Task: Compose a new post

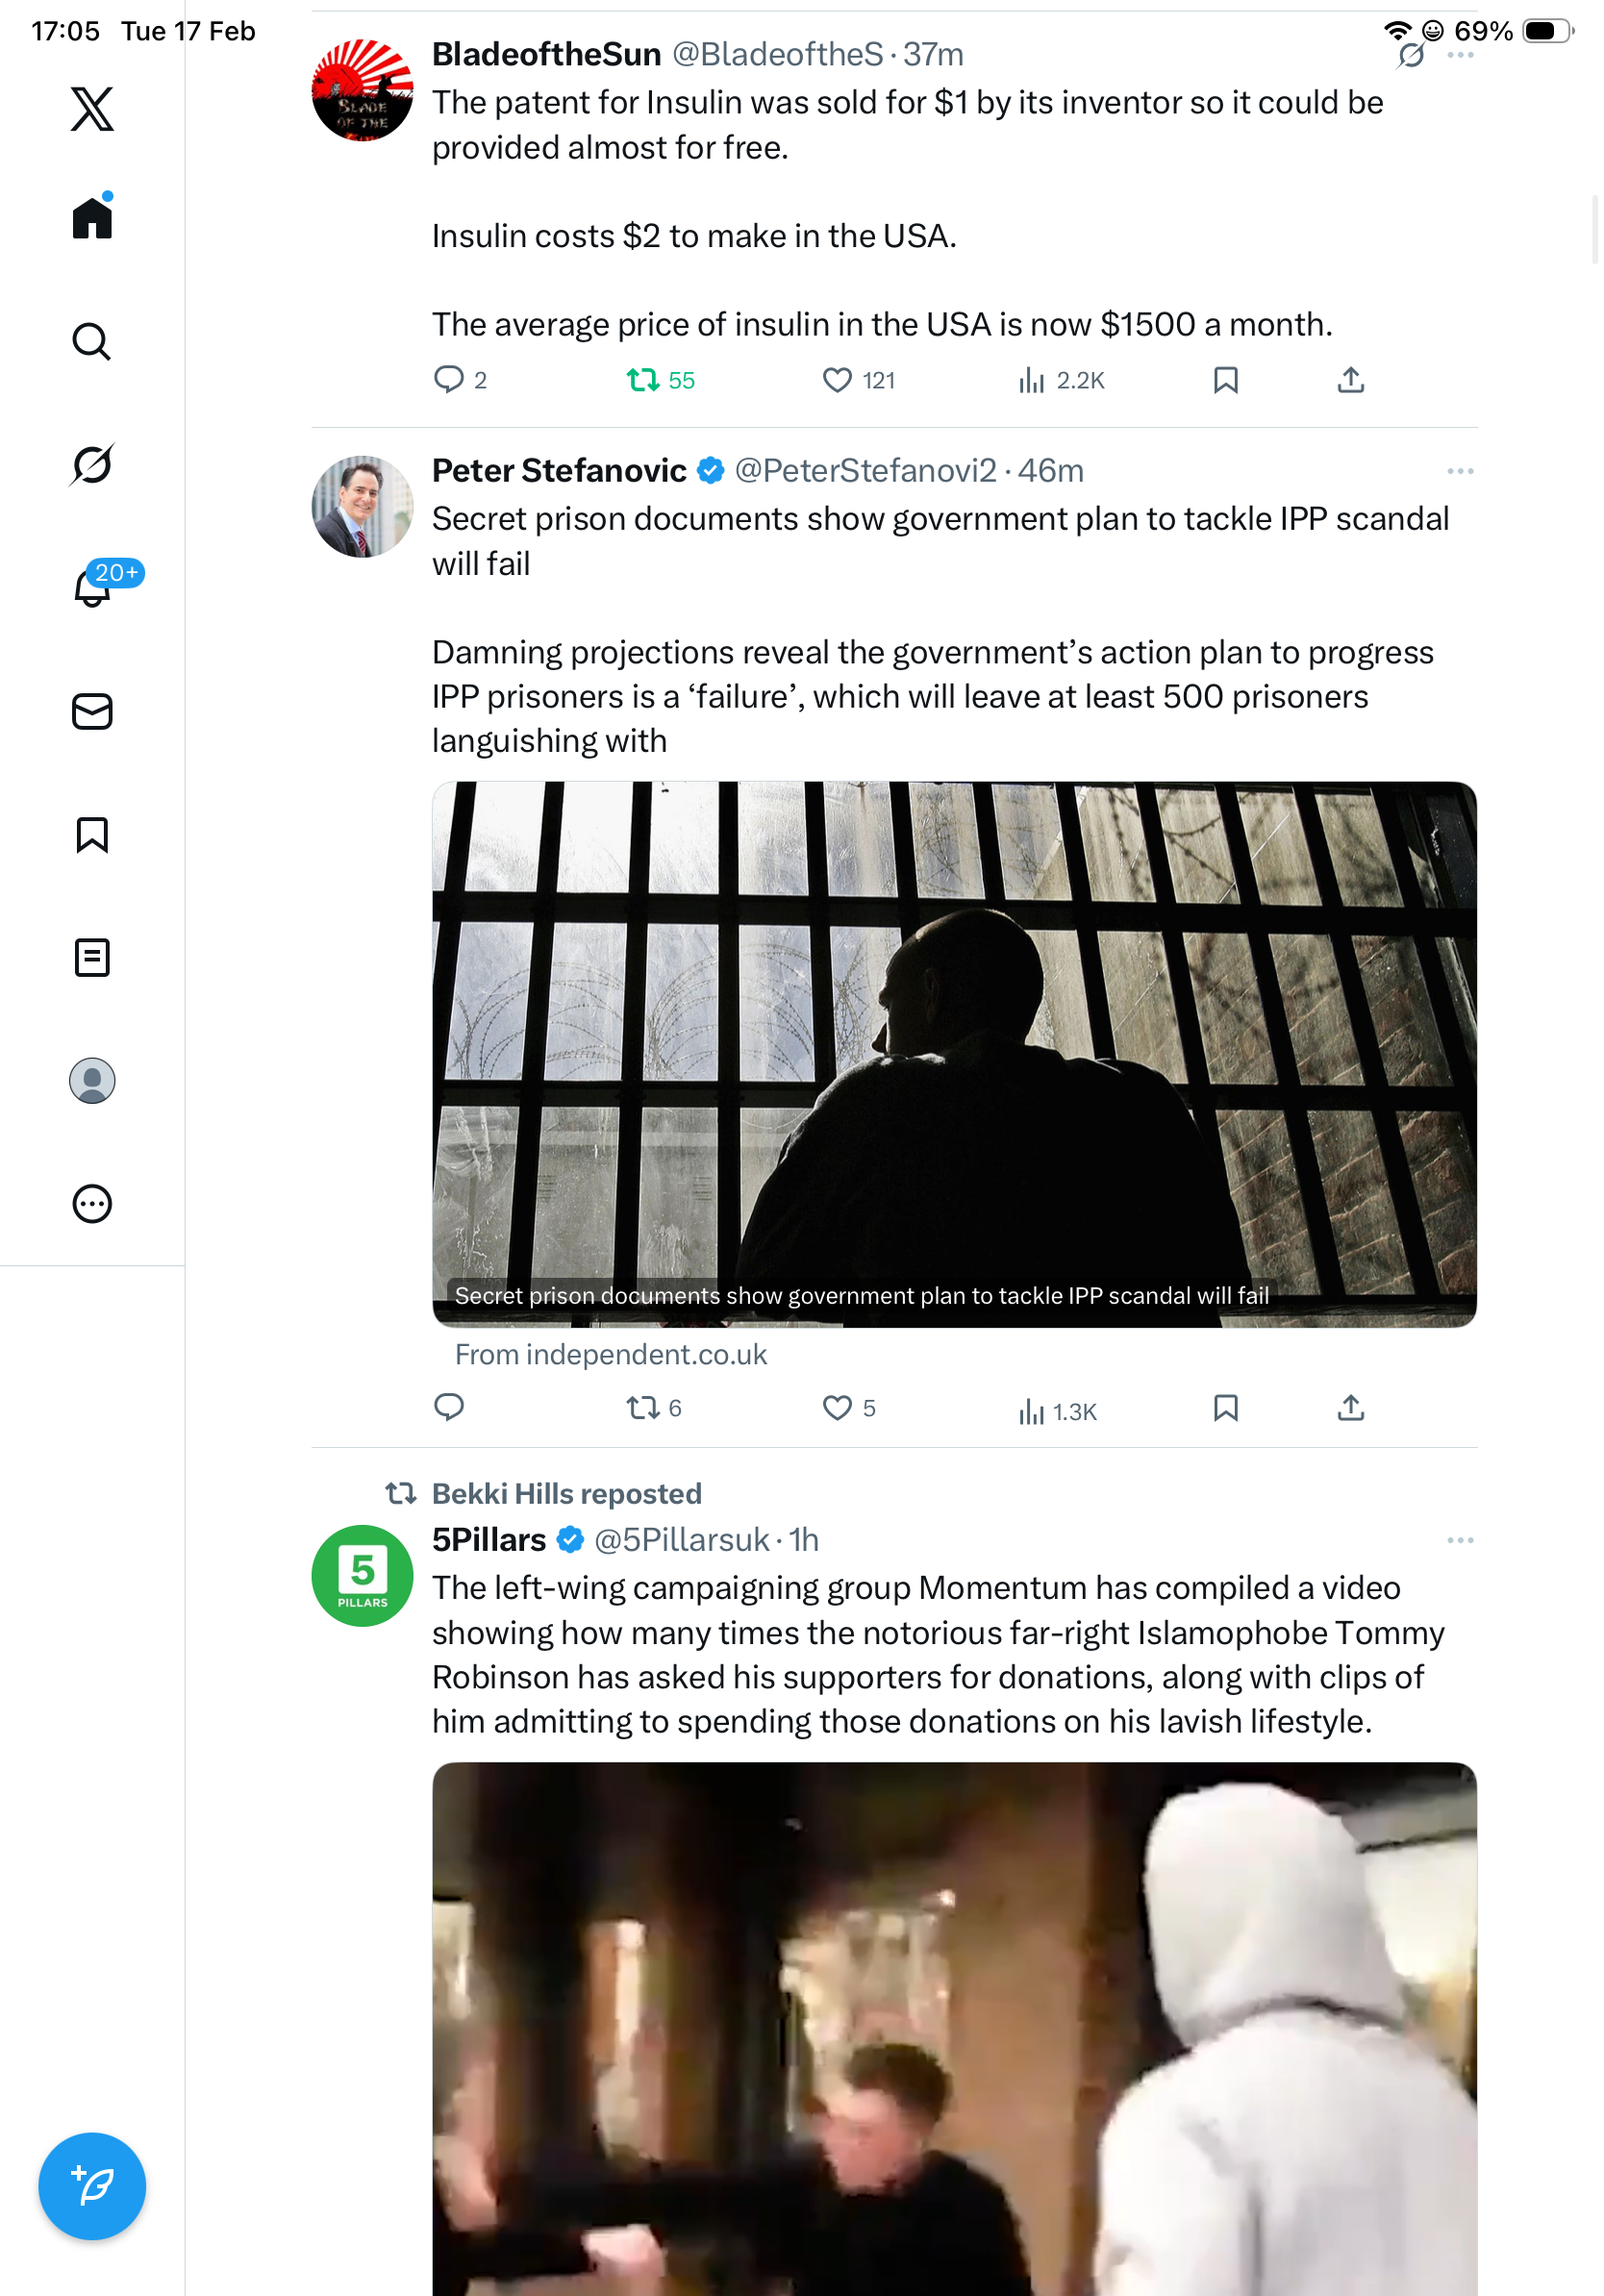Action: (92, 2186)
